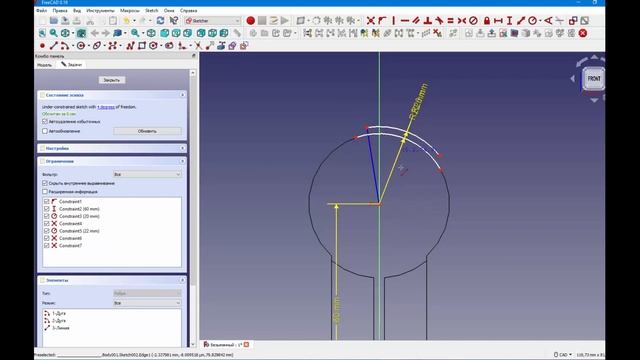
Task: Open the Edit menu
Action: 60,11
